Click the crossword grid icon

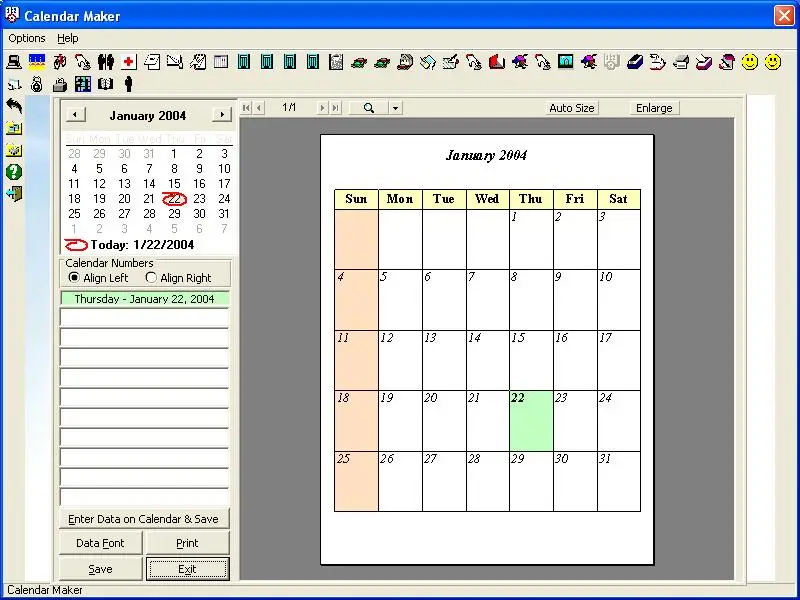[83, 84]
